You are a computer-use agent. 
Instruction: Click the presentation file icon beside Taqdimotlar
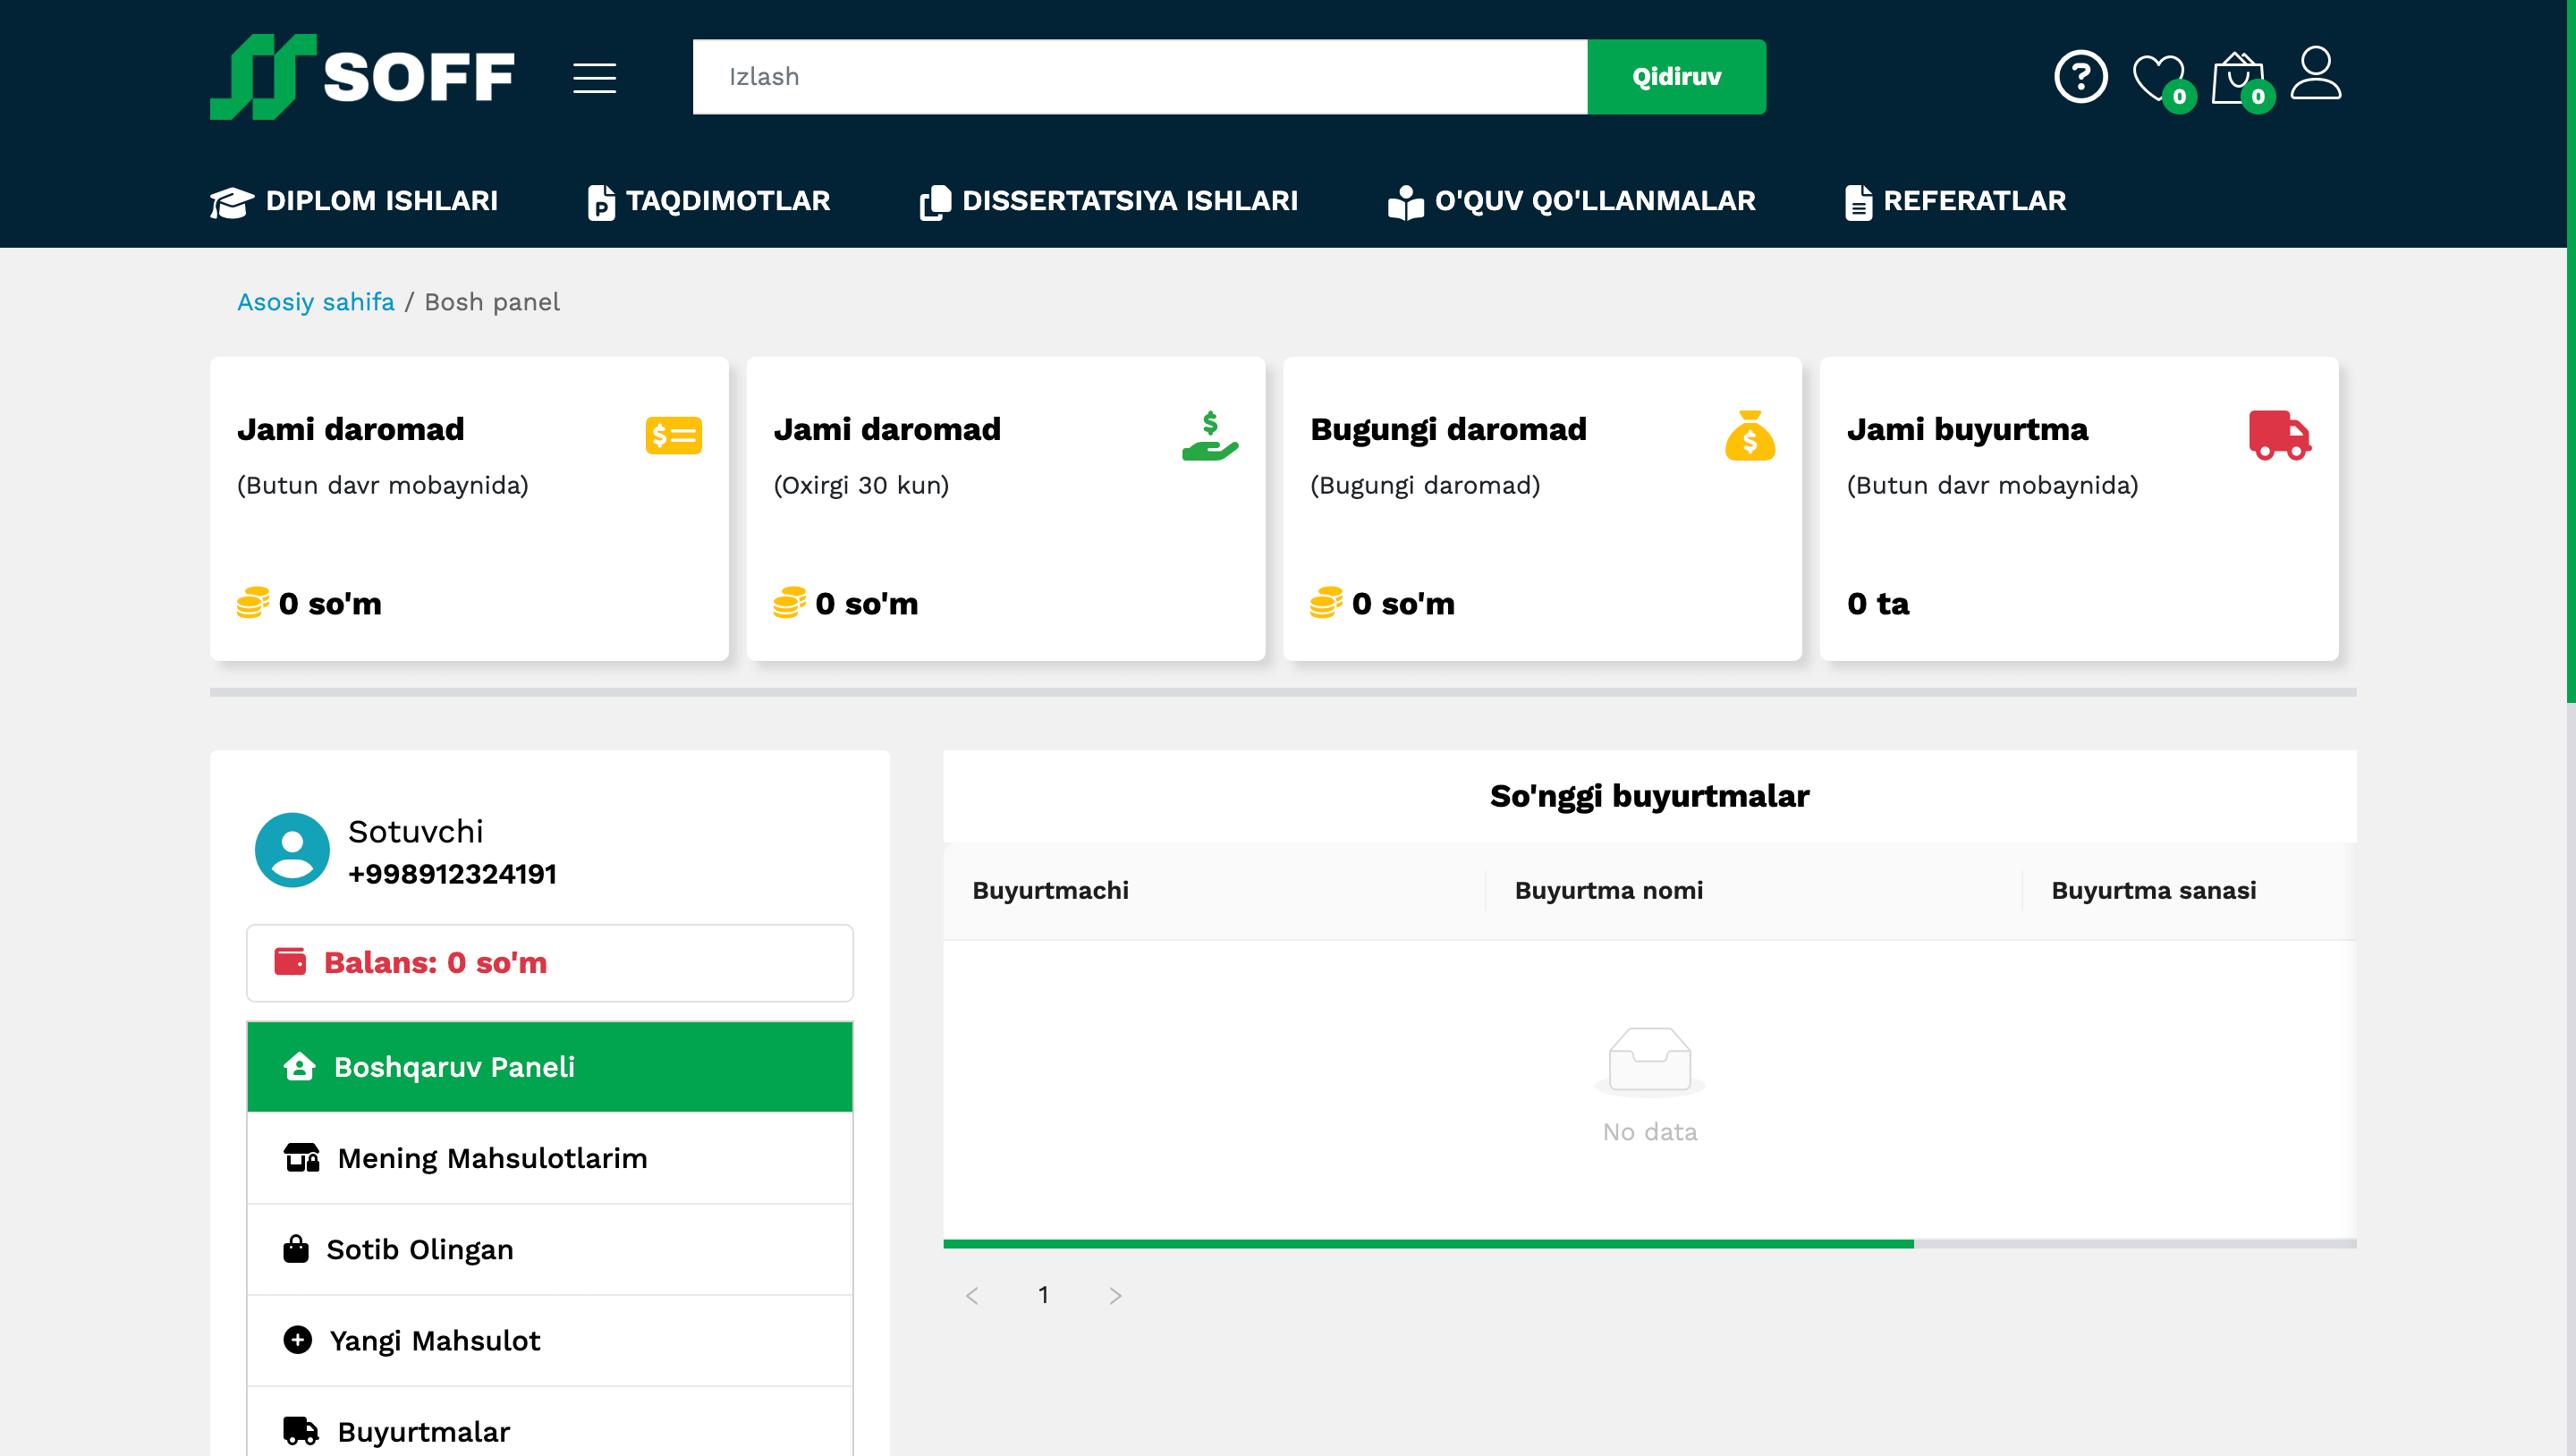tap(601, 202)
